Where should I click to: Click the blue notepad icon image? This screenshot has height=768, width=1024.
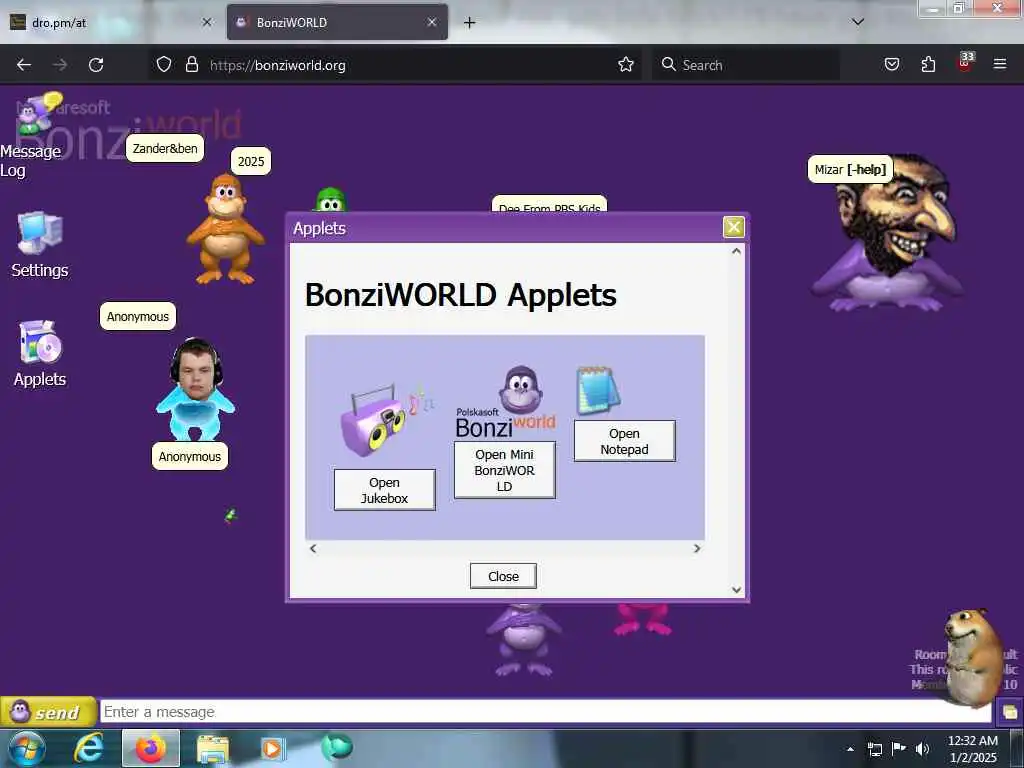click(598, 391)
